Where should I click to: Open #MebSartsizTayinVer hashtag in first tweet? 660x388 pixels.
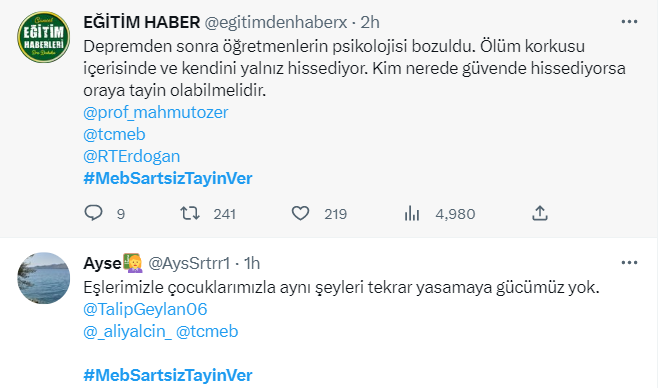tap(168, 178)
